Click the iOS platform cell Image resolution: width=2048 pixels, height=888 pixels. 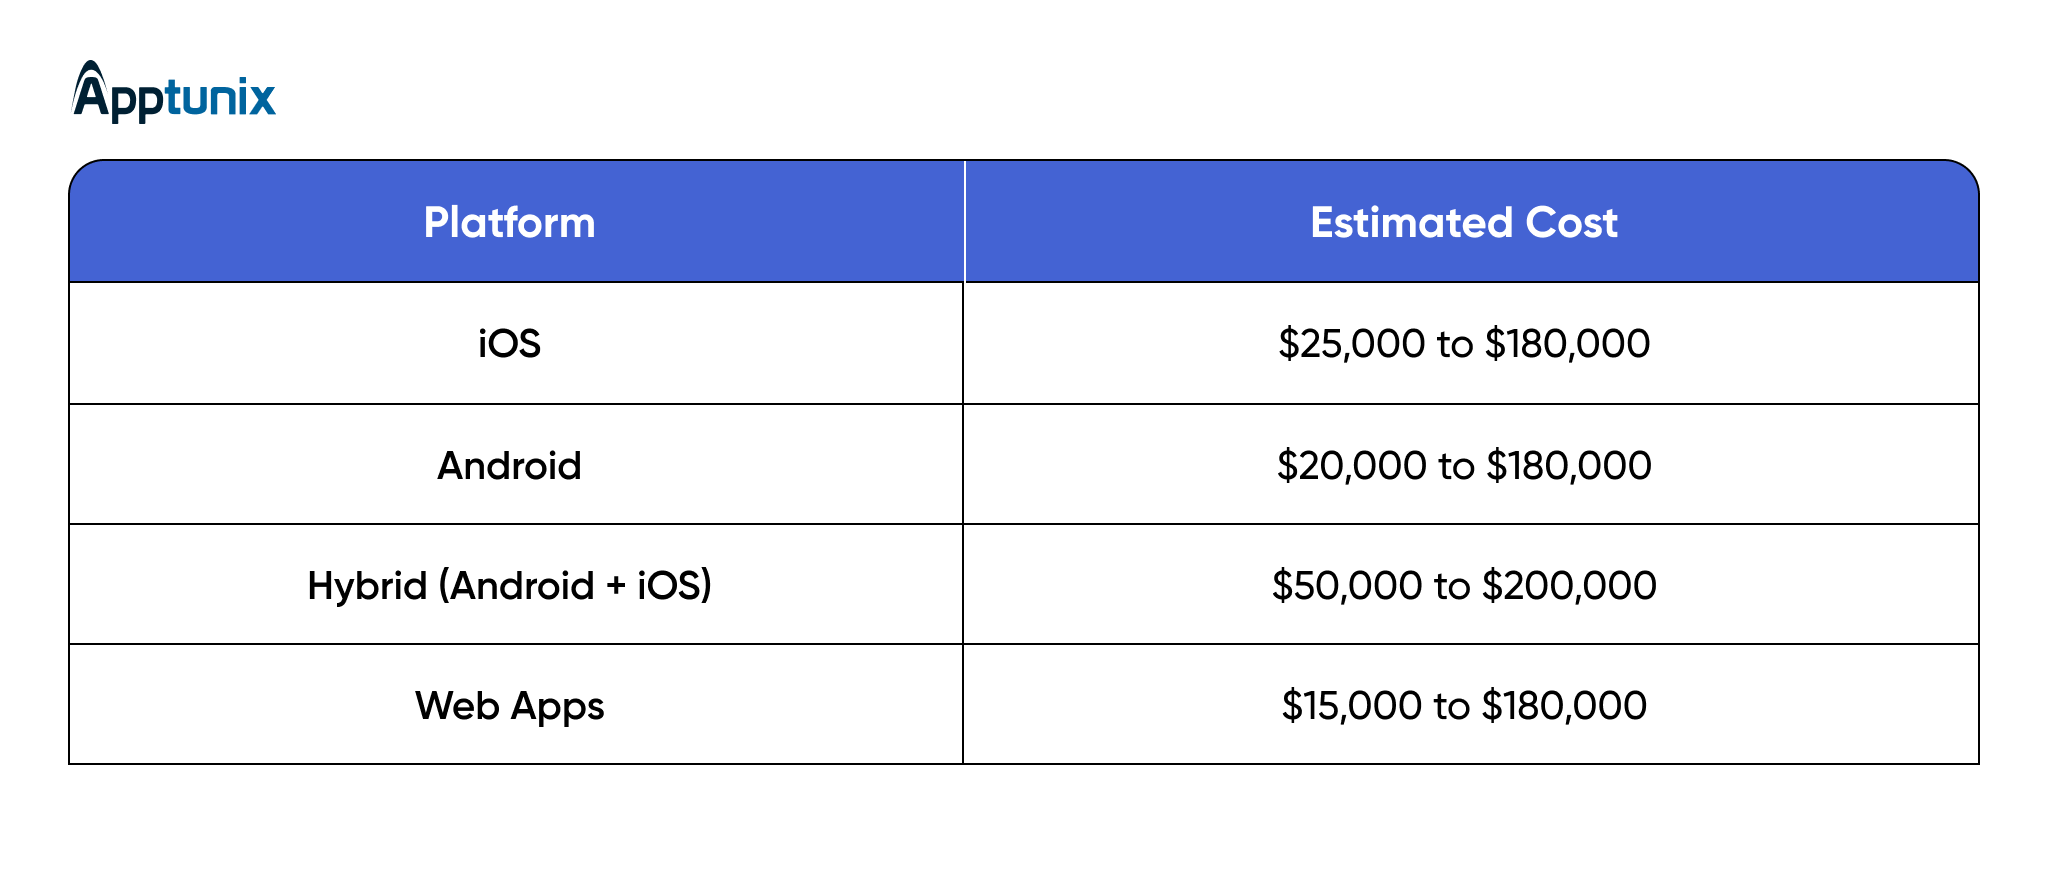509,344
